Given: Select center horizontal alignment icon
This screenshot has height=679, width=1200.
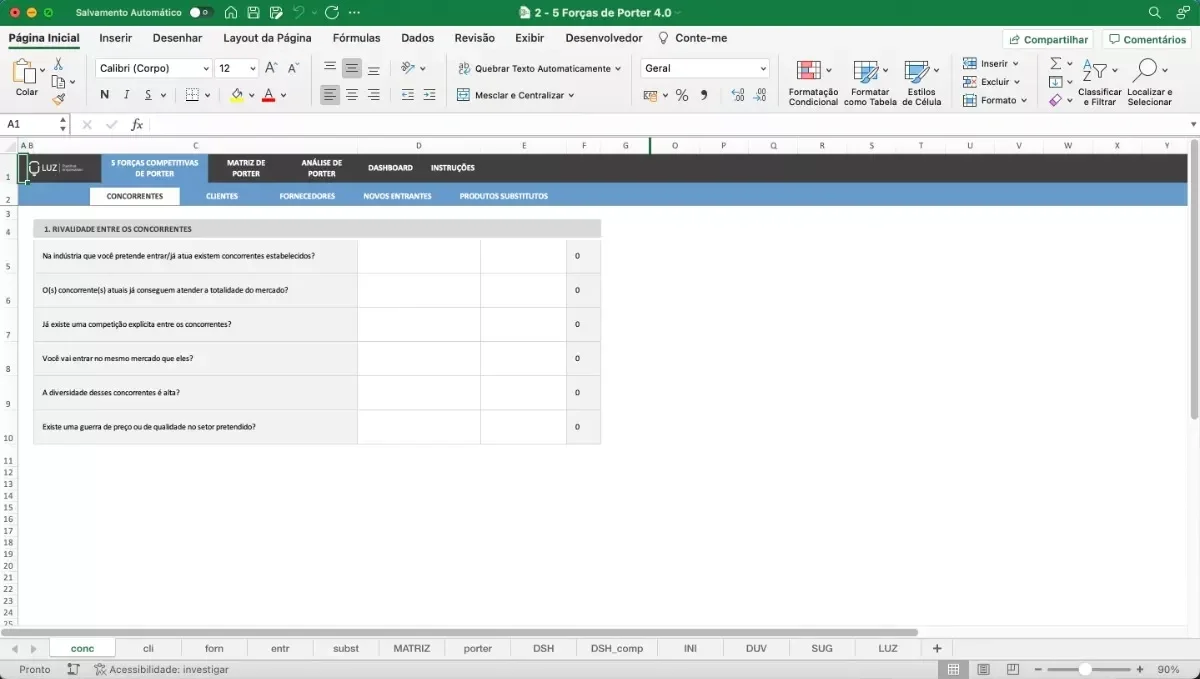Looking at the screenshot, I should click(x=351, y=95).
